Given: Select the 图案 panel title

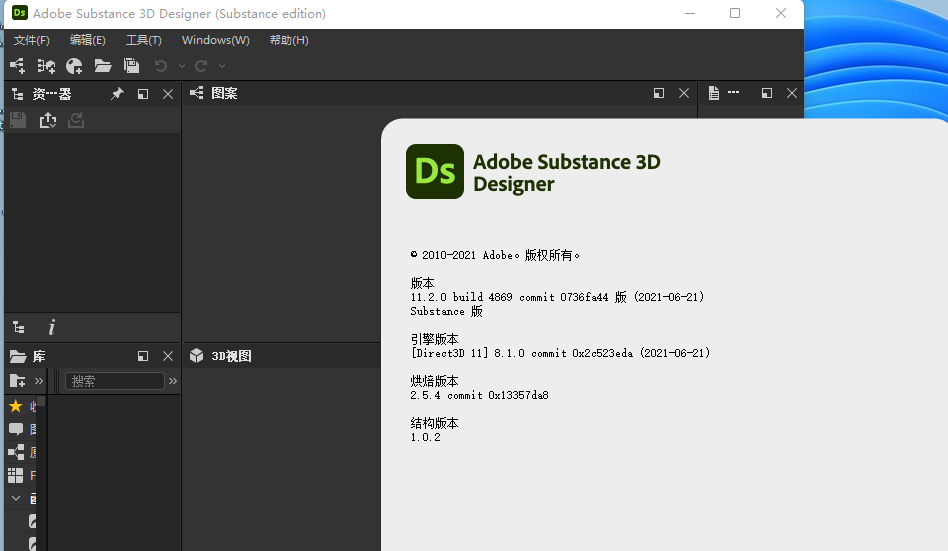Looking at the screenshot, I should pyautogui.click(x=224, y=93).
